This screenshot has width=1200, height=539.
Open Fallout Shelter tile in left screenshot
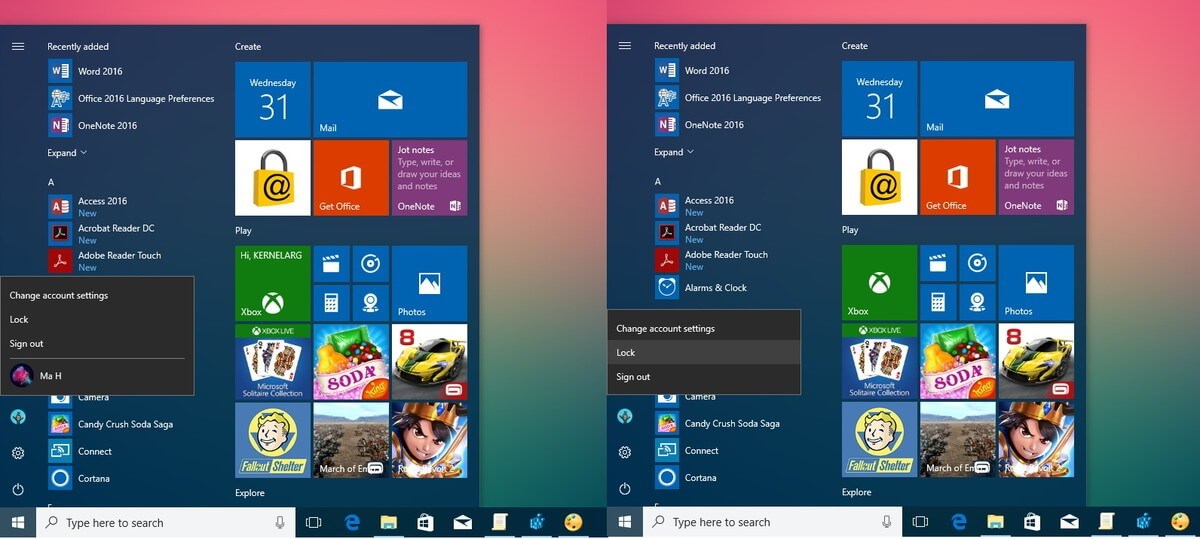point(272,440)
